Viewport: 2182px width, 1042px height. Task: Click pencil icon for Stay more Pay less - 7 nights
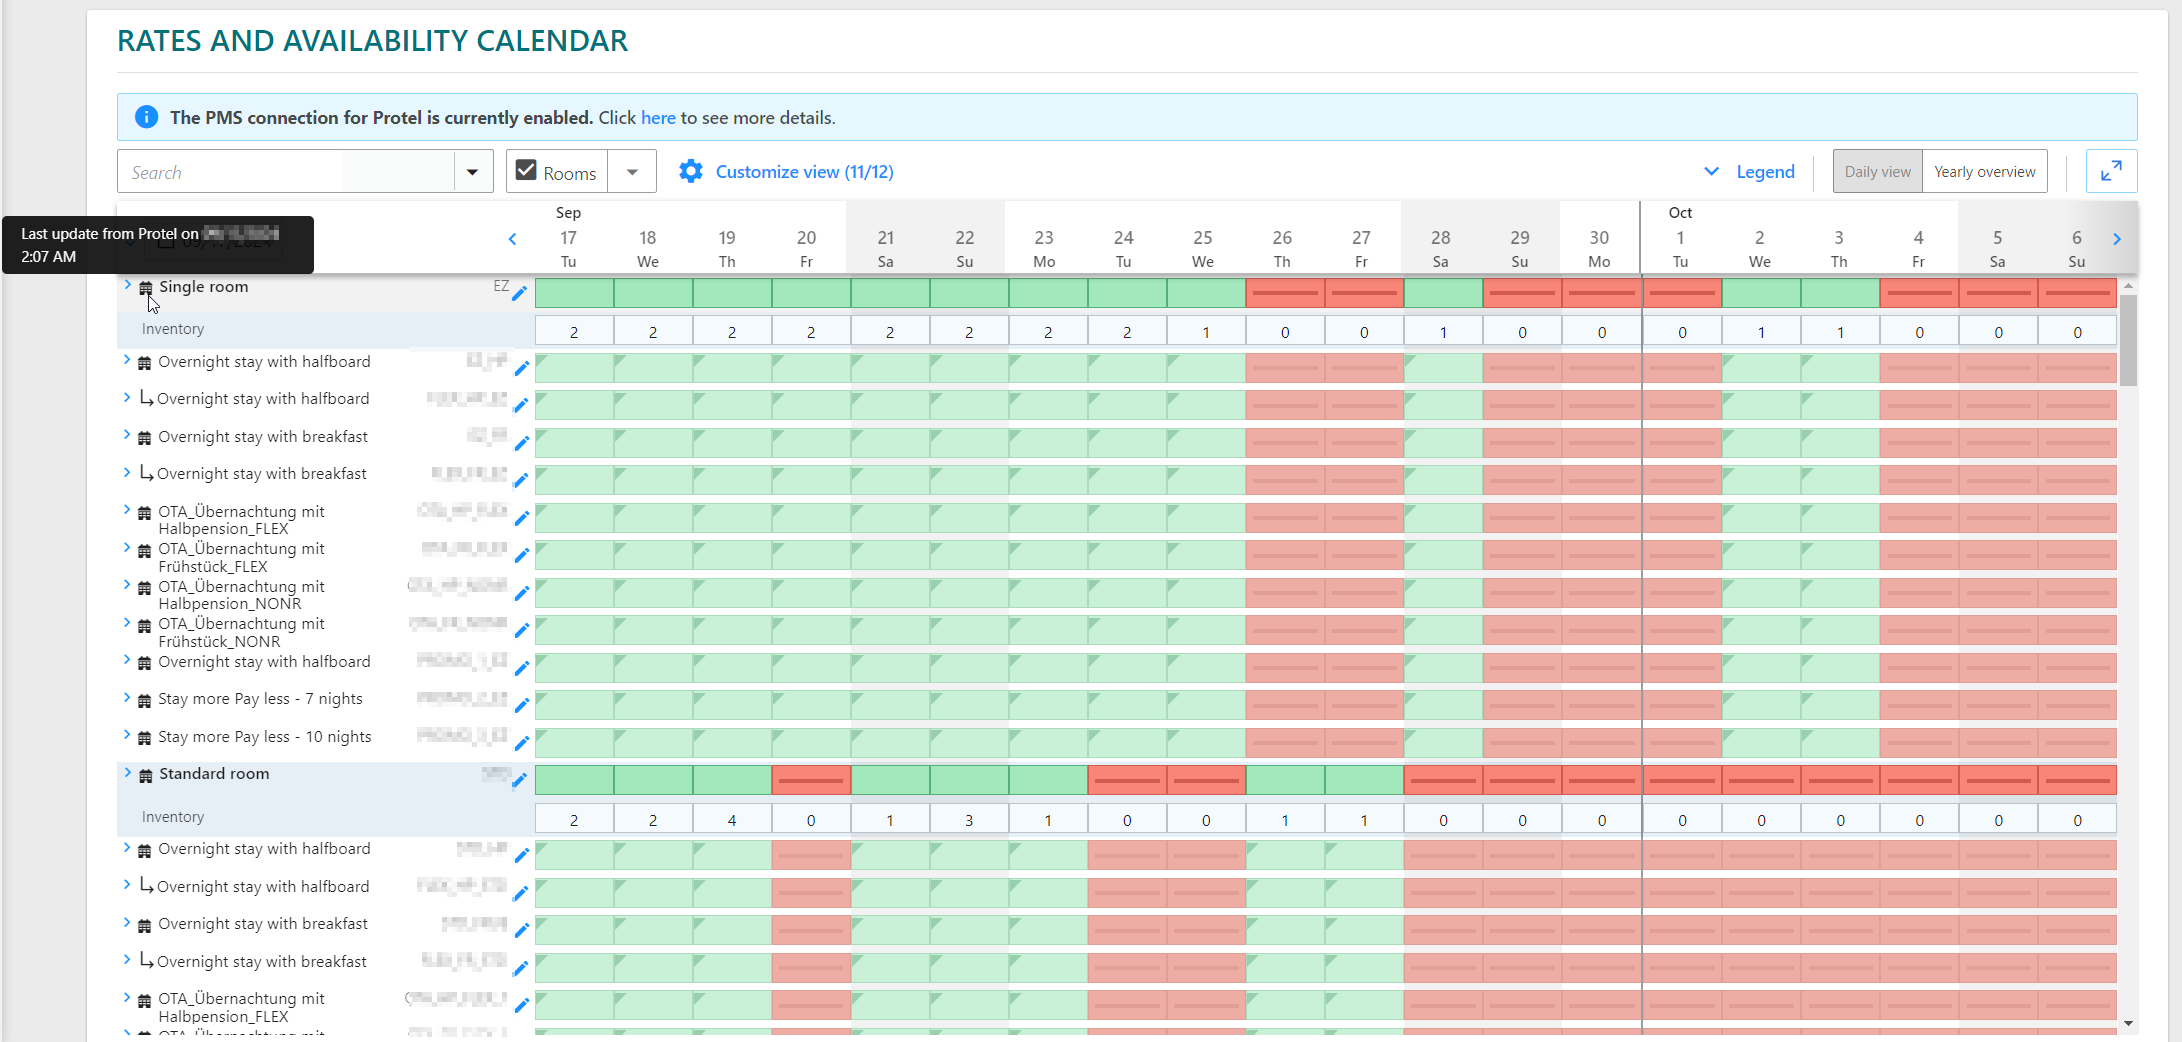point(521,705)
